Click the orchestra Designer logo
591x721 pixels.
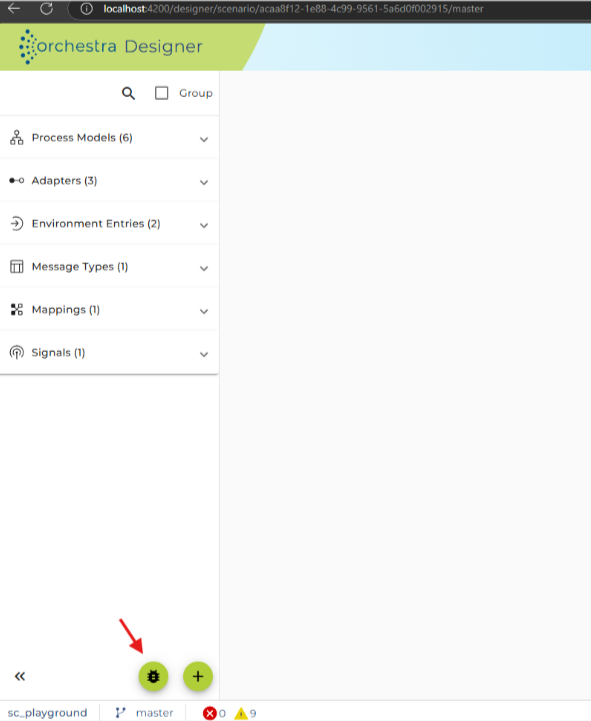(x=110, y=46)
